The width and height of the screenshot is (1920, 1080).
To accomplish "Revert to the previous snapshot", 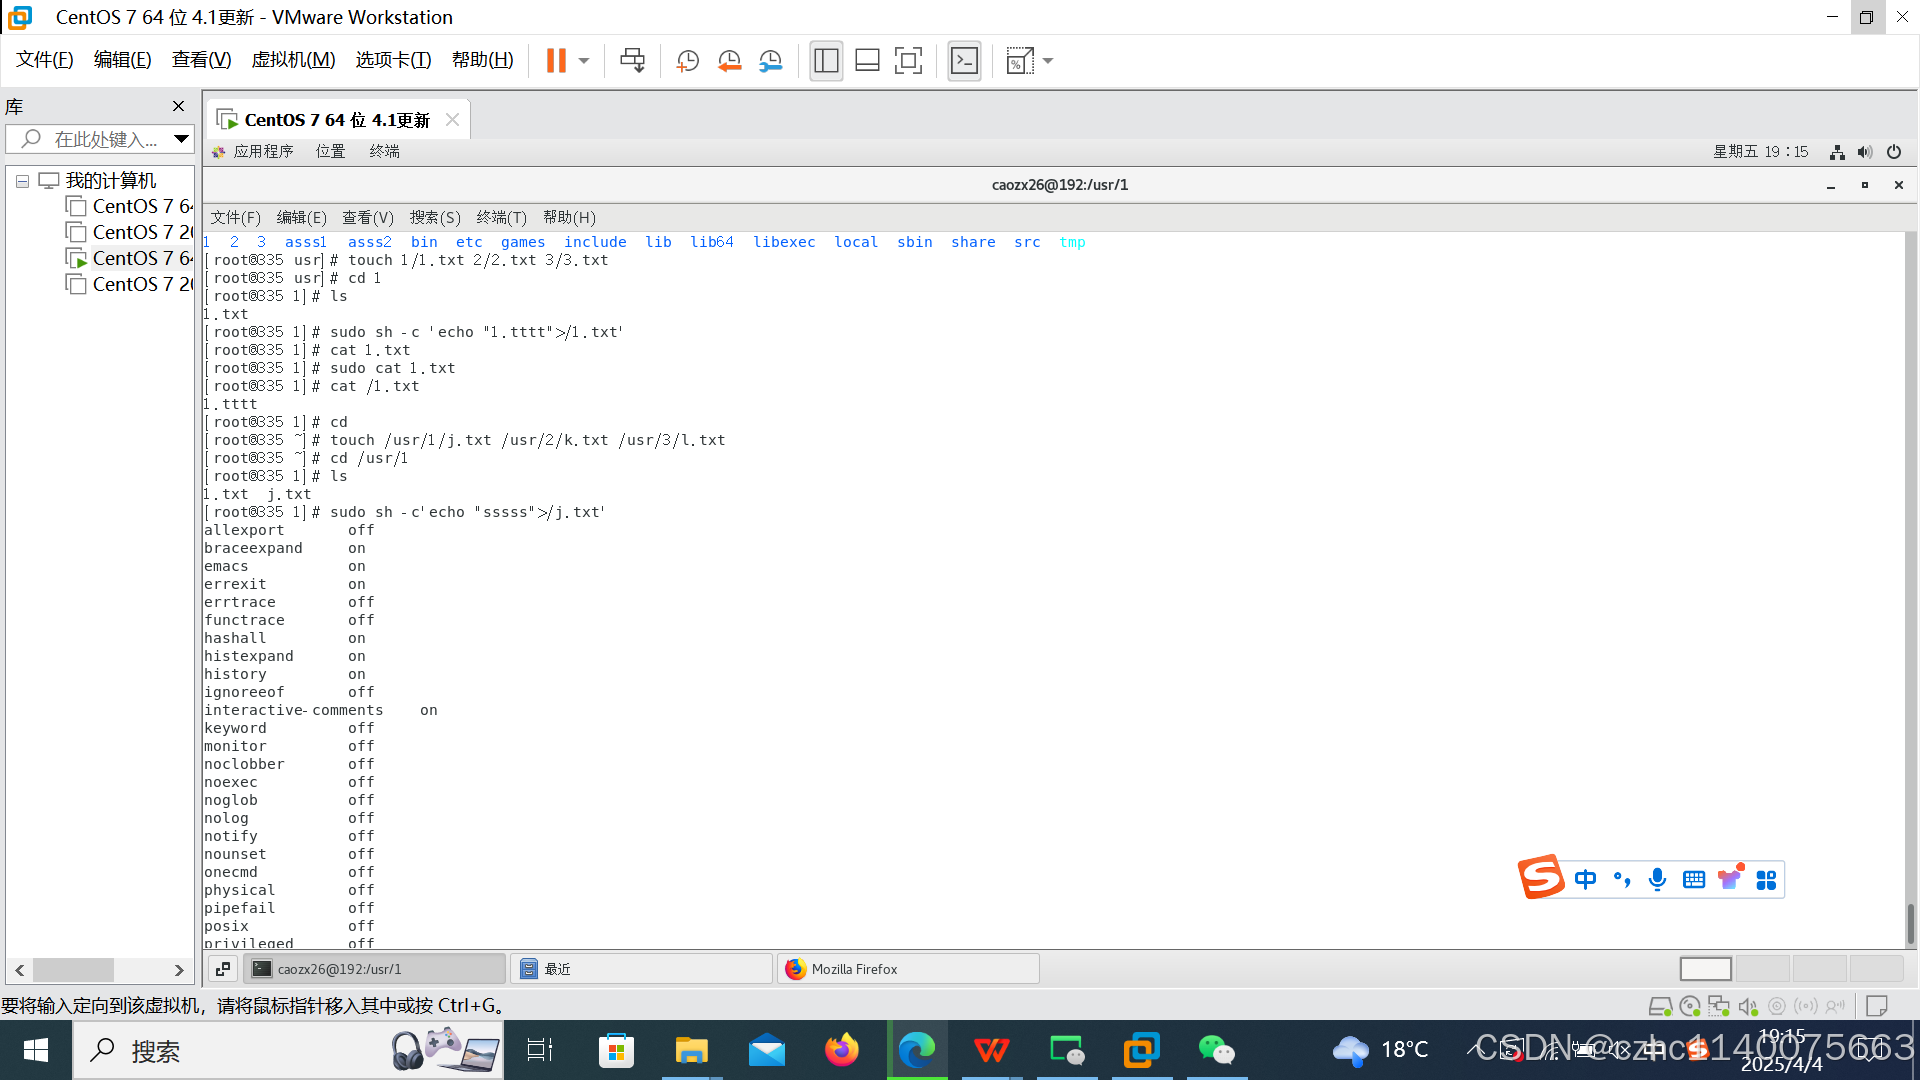I will point(729,61).
